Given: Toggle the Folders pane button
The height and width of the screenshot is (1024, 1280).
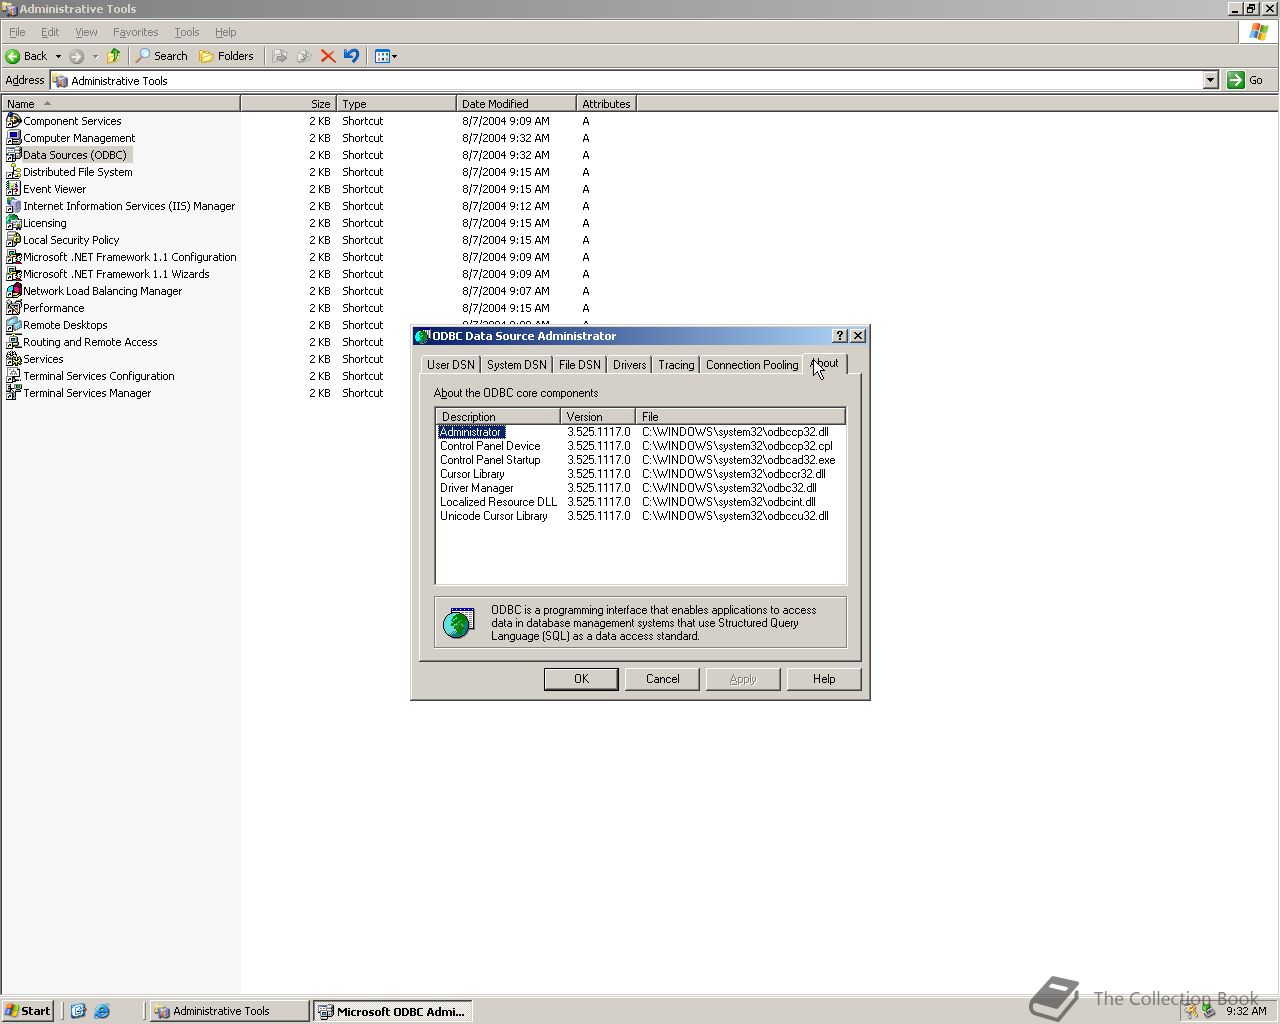Looking at the screenshot, I should click(x=227, y=56).
